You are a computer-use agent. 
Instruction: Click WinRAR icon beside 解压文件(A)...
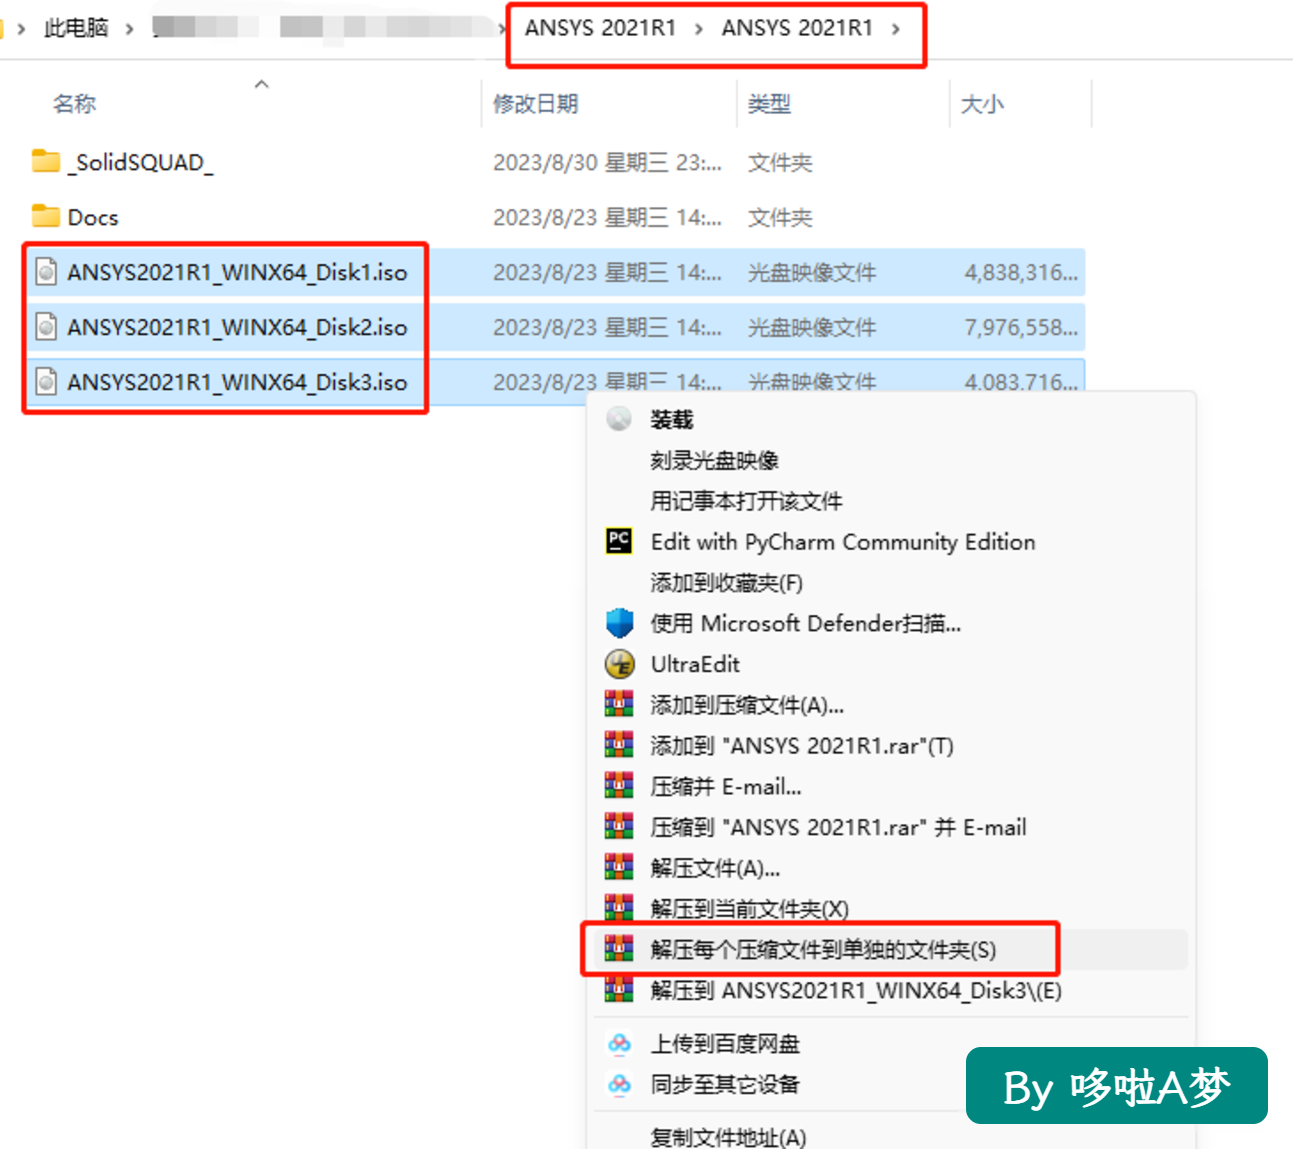[x=619, y=868]
